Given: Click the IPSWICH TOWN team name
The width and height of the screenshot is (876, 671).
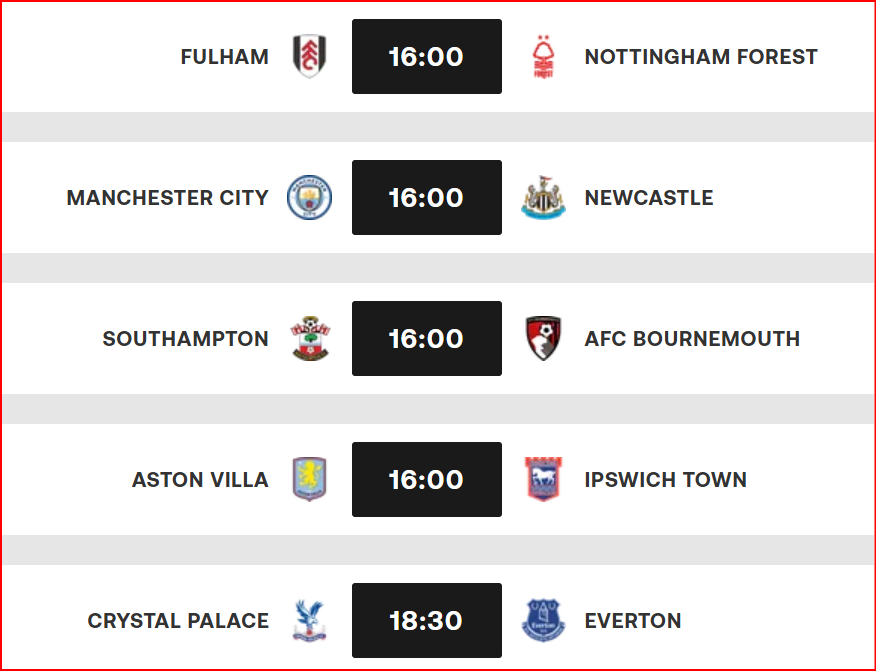Looking at the screenshot, I should (666, 479).
